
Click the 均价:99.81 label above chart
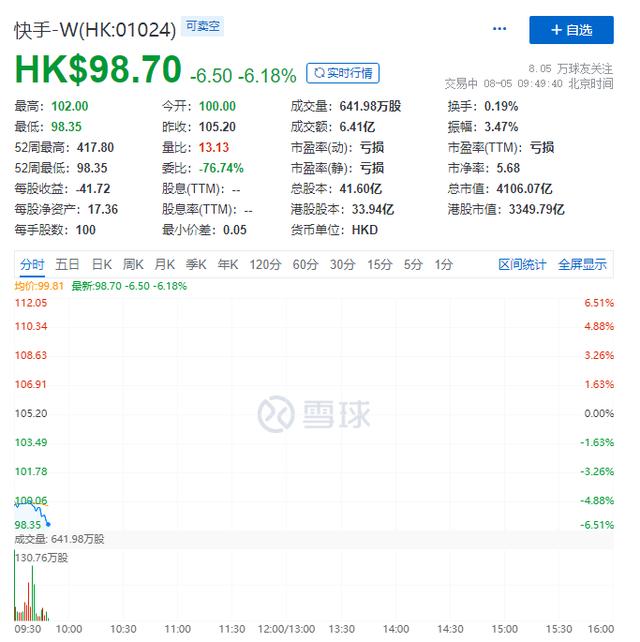[39, 286]
